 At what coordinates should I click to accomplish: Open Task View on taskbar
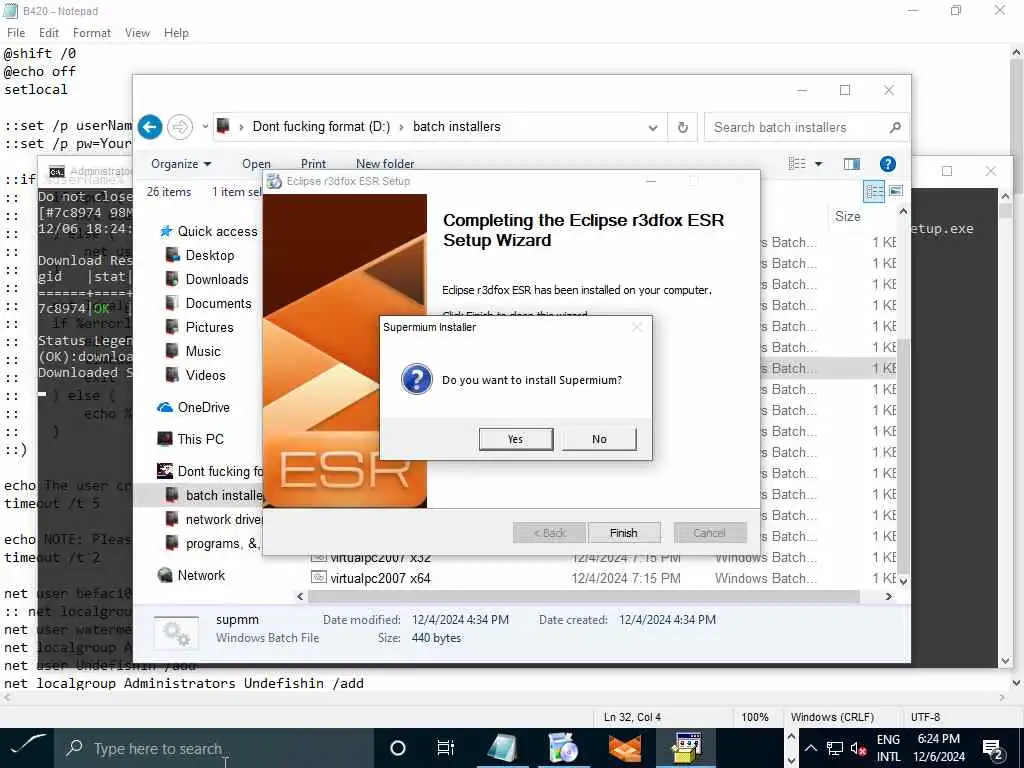coord(445,748)
